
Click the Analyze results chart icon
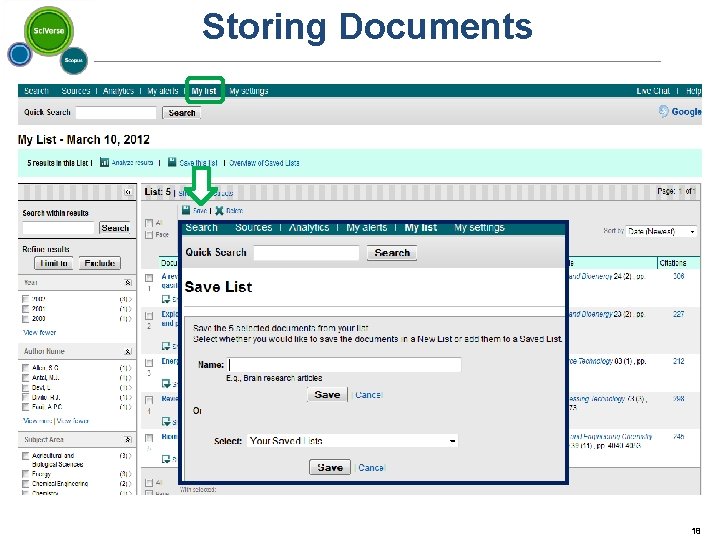click(x=104, y=163)
